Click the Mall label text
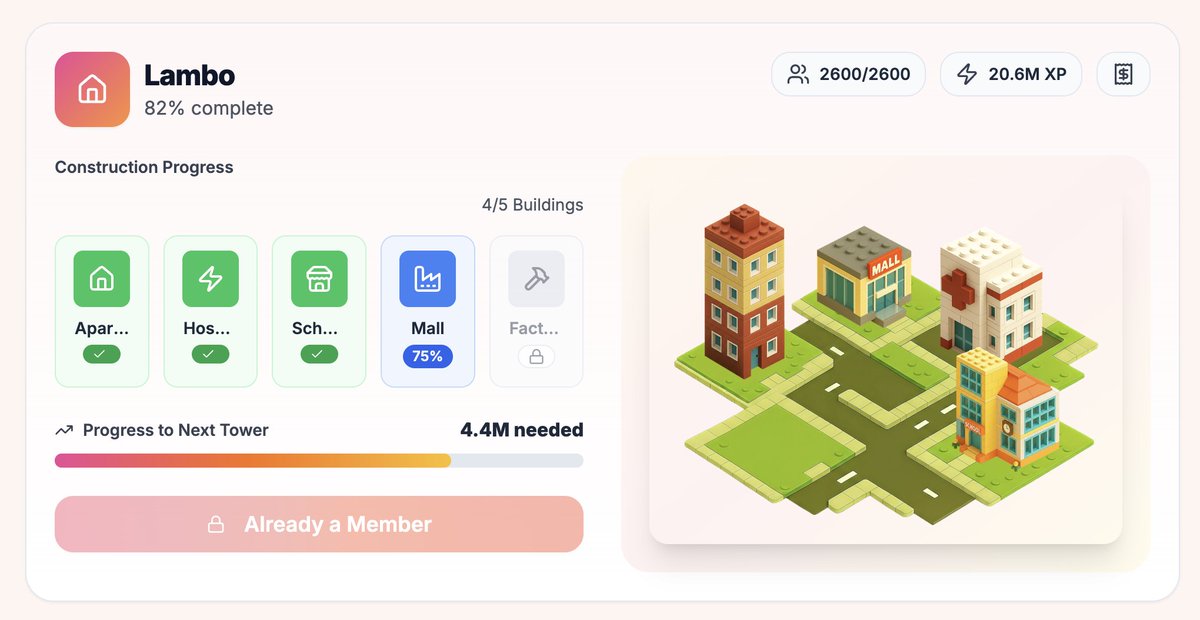The image size is (1200, 620). 428,328
